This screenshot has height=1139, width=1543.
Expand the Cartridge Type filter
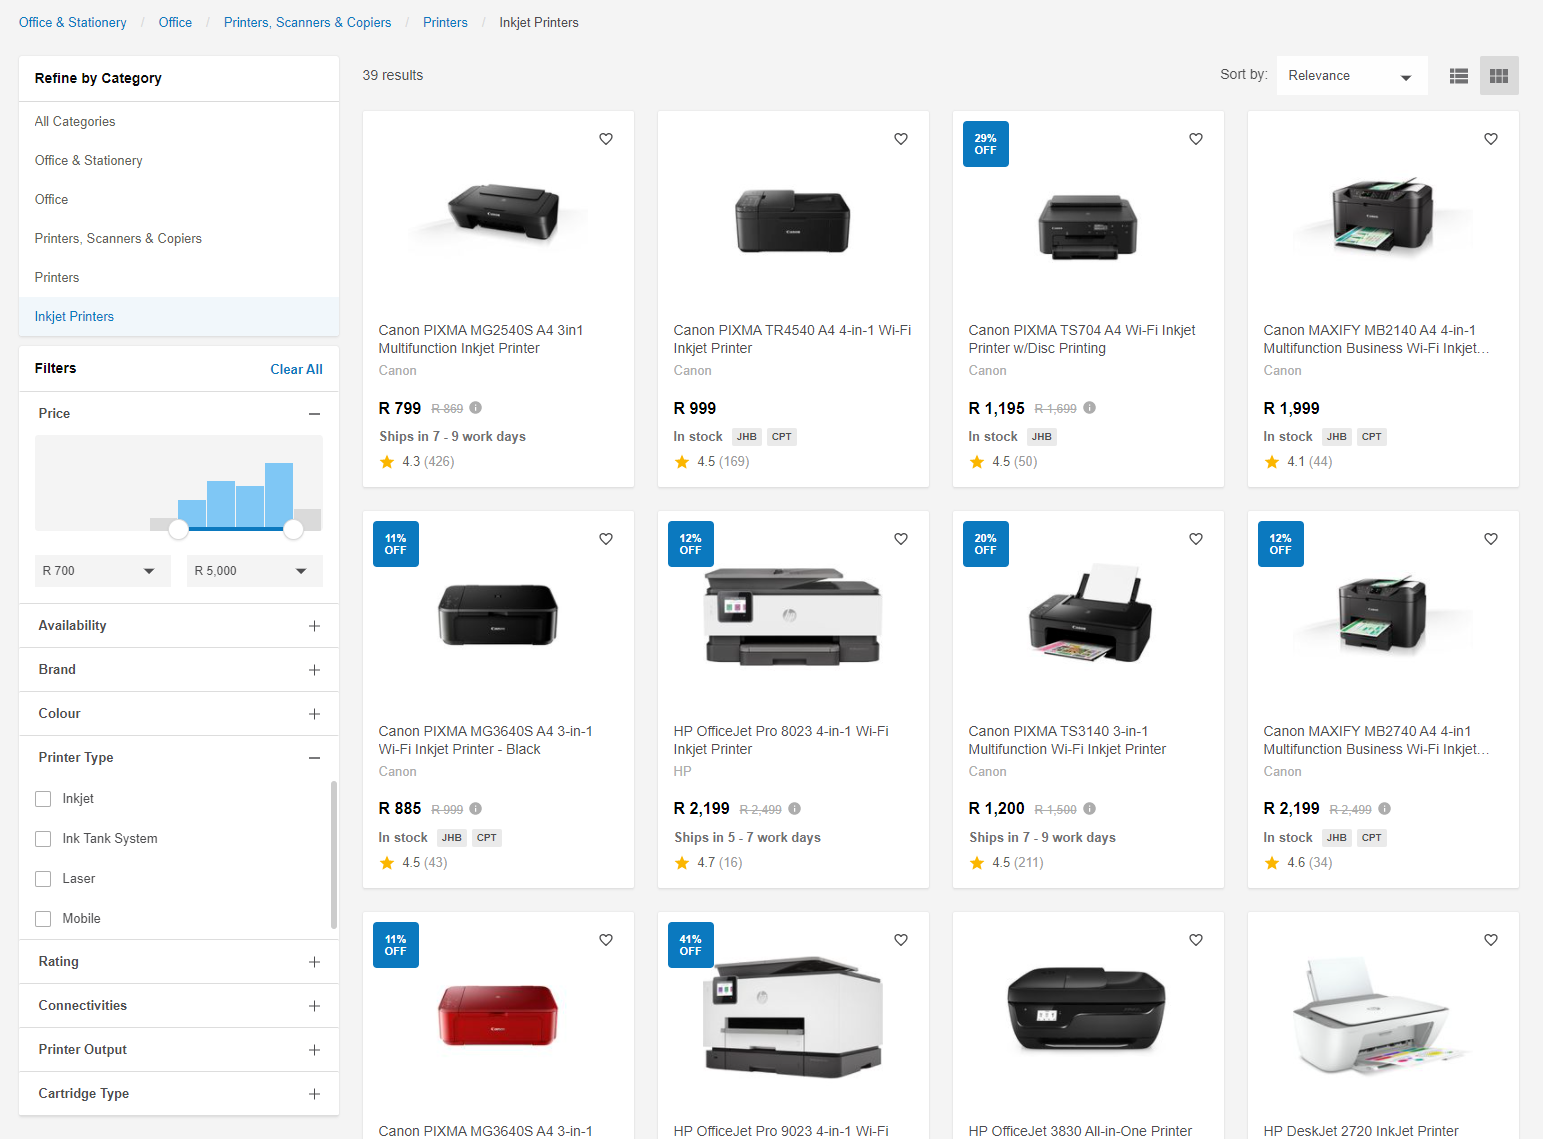point(315,1094)
